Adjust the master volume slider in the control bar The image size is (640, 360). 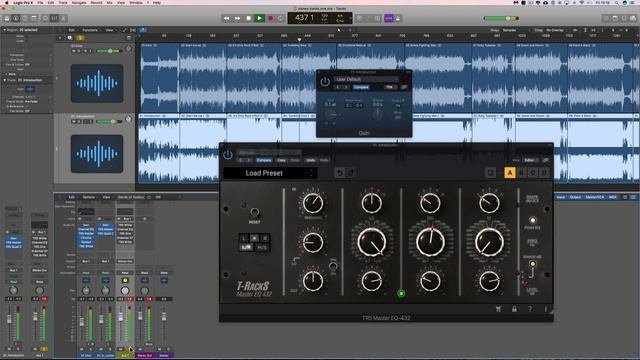[500, 18]
